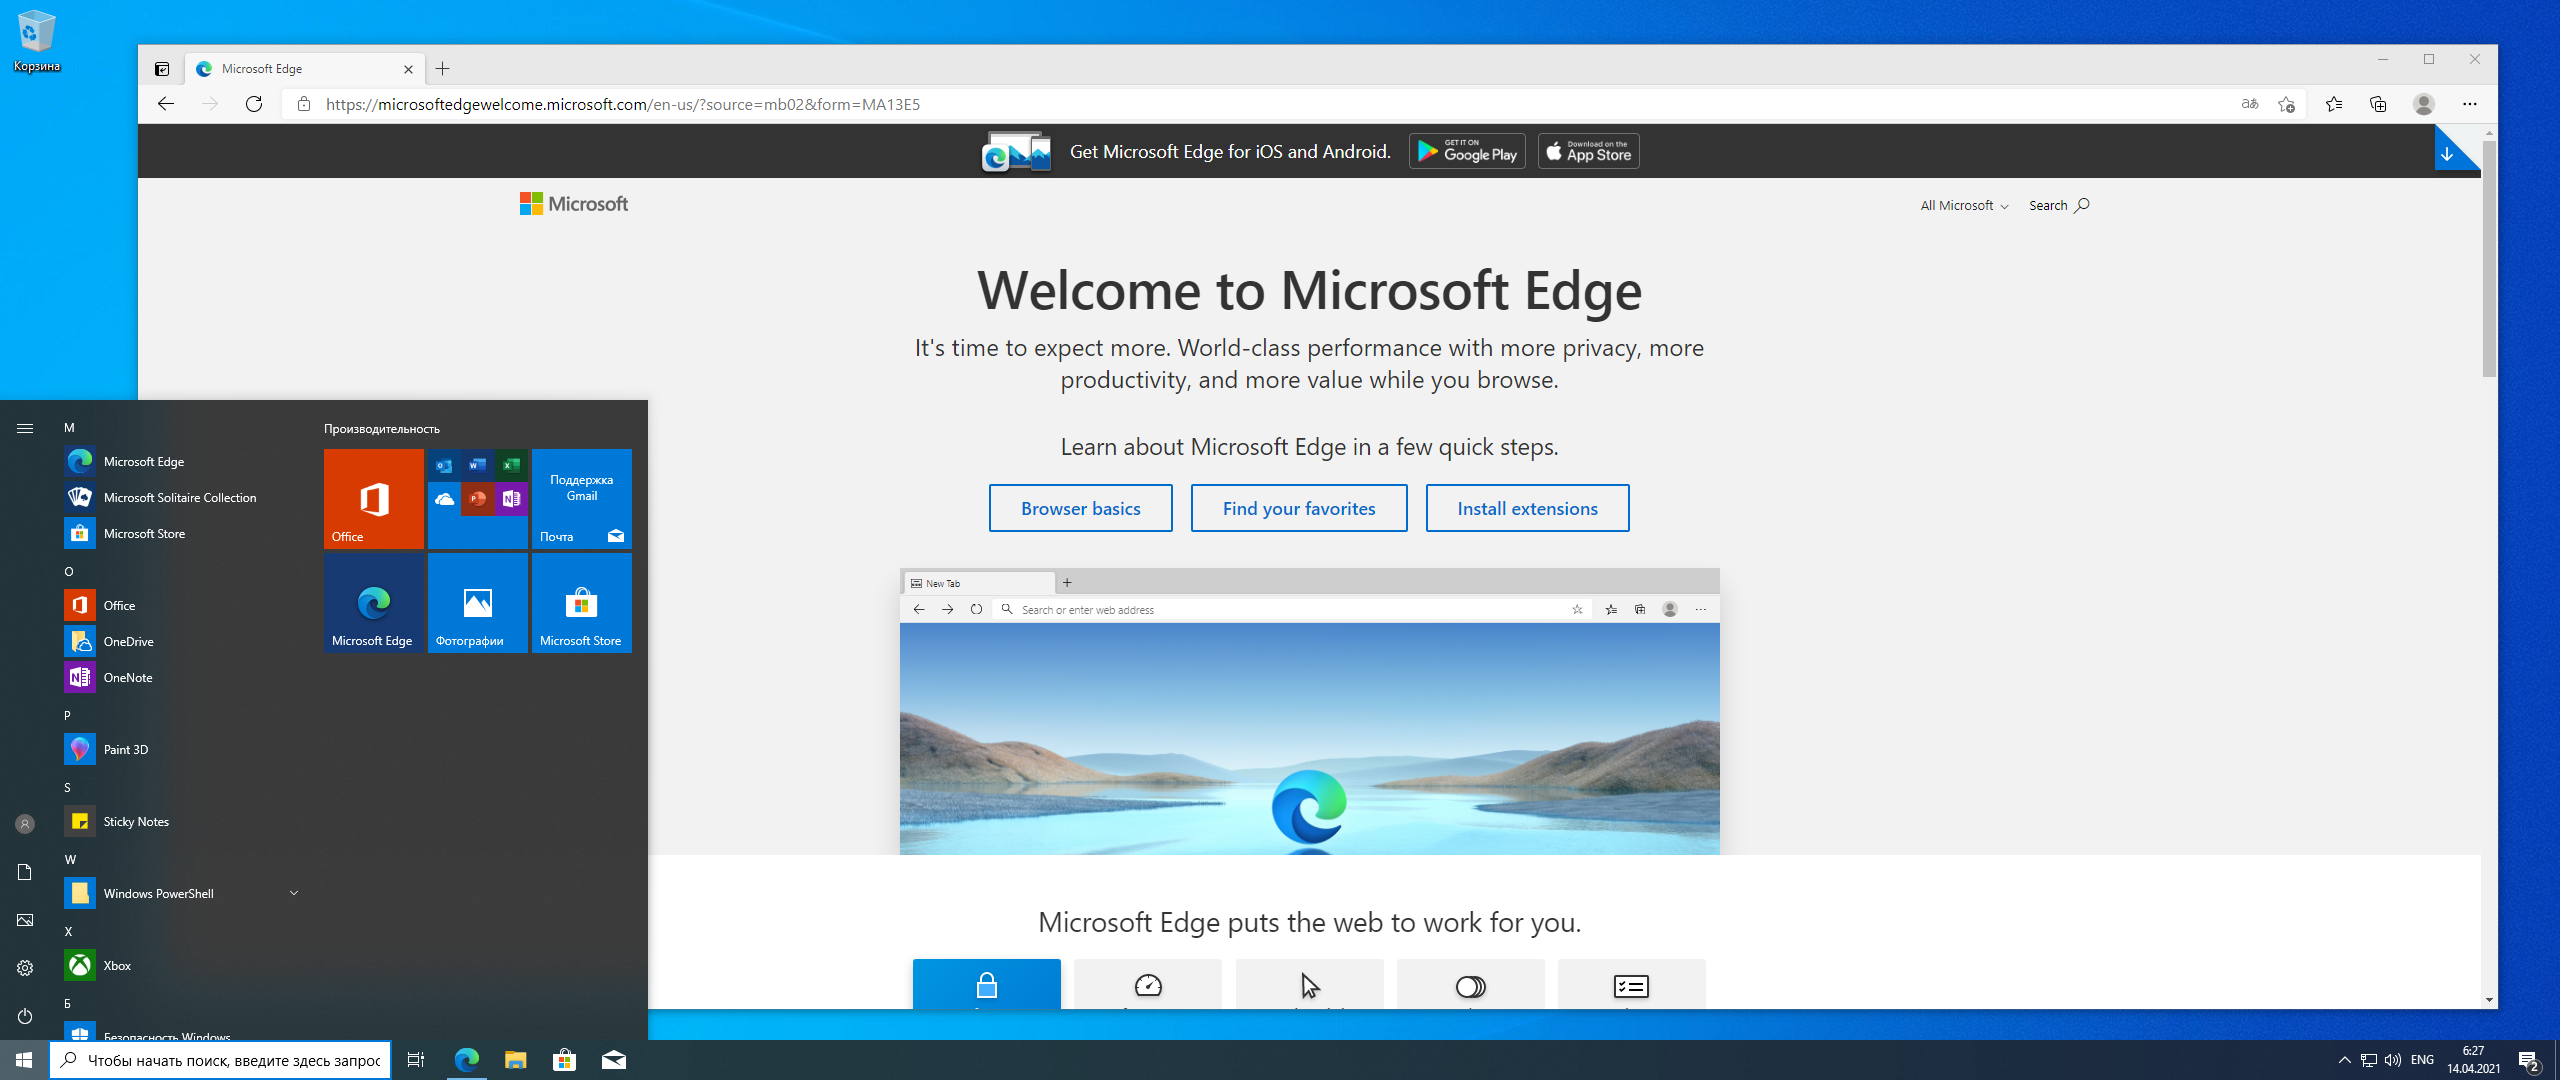Screen dimensions: 2560x1080
Task: Click the Get it on Google Play badge
Action: click(1467, 151)
